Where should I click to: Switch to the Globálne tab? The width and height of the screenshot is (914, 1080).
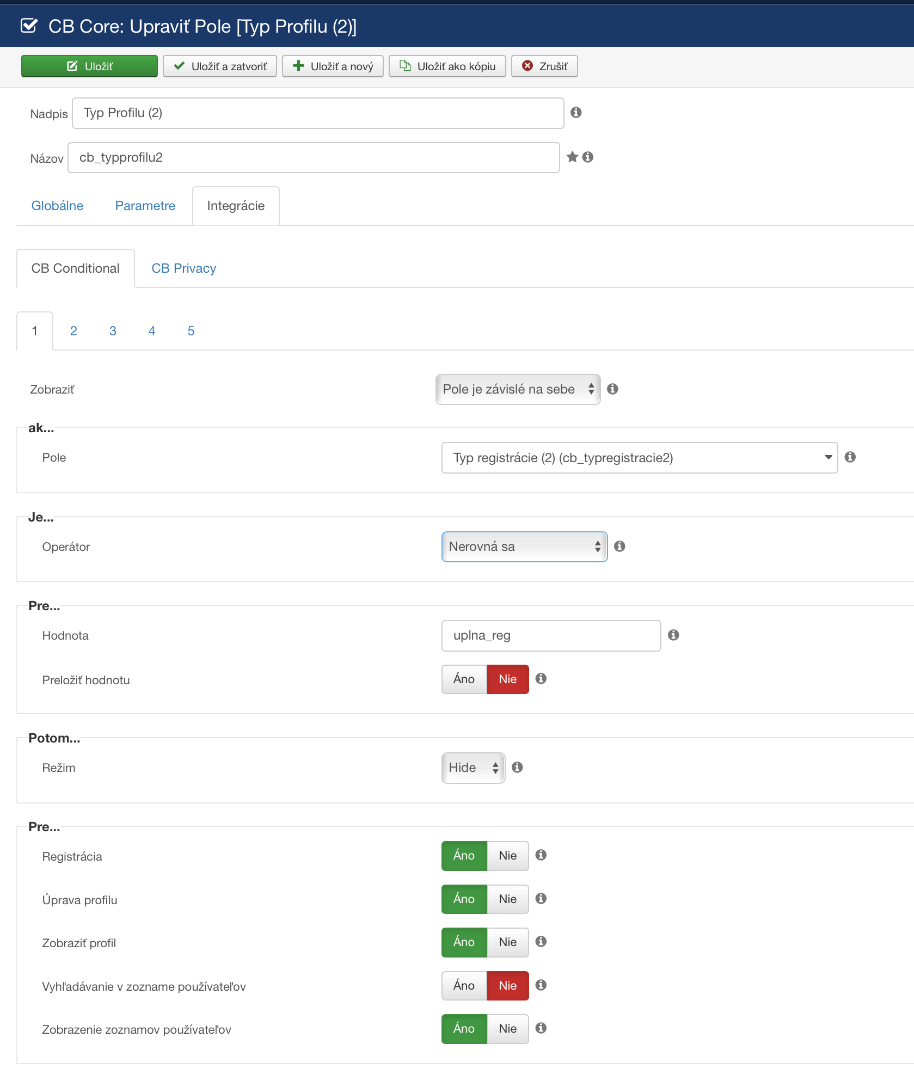[57, 205]
